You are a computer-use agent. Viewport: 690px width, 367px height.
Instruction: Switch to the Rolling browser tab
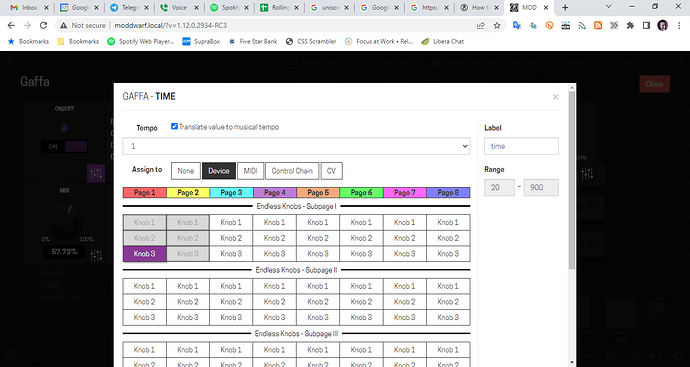(279, 7)
